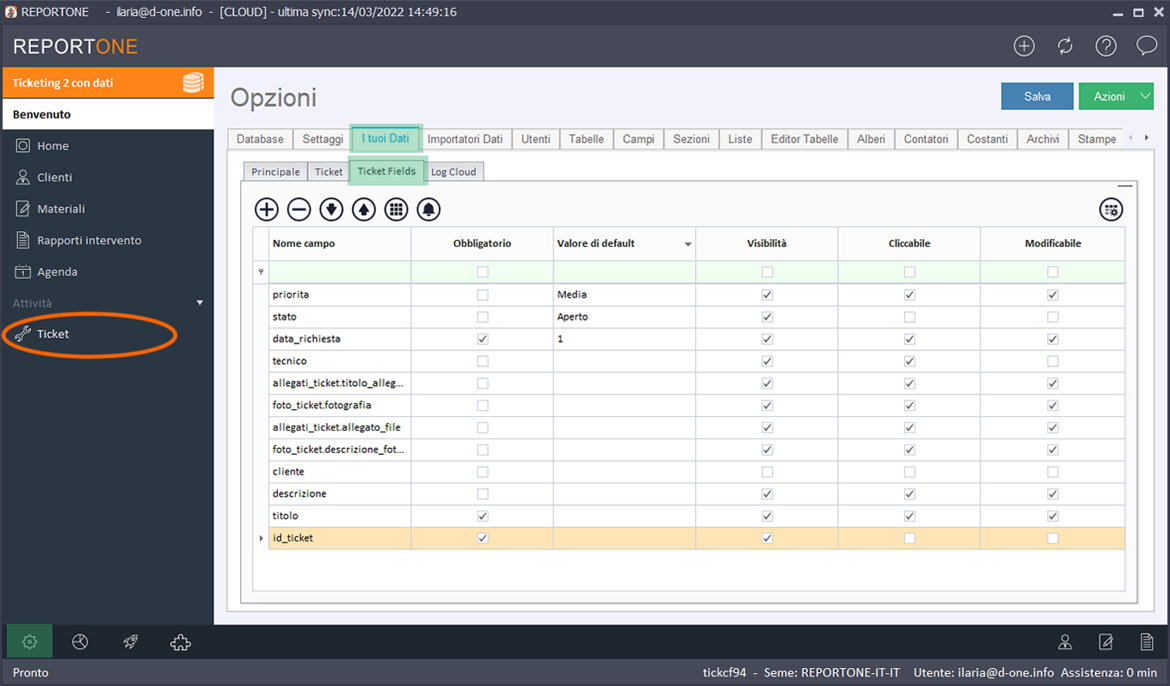Move field down with arrow icon
This screenshot has width=1170, height=686.
[x=331, y=209]
